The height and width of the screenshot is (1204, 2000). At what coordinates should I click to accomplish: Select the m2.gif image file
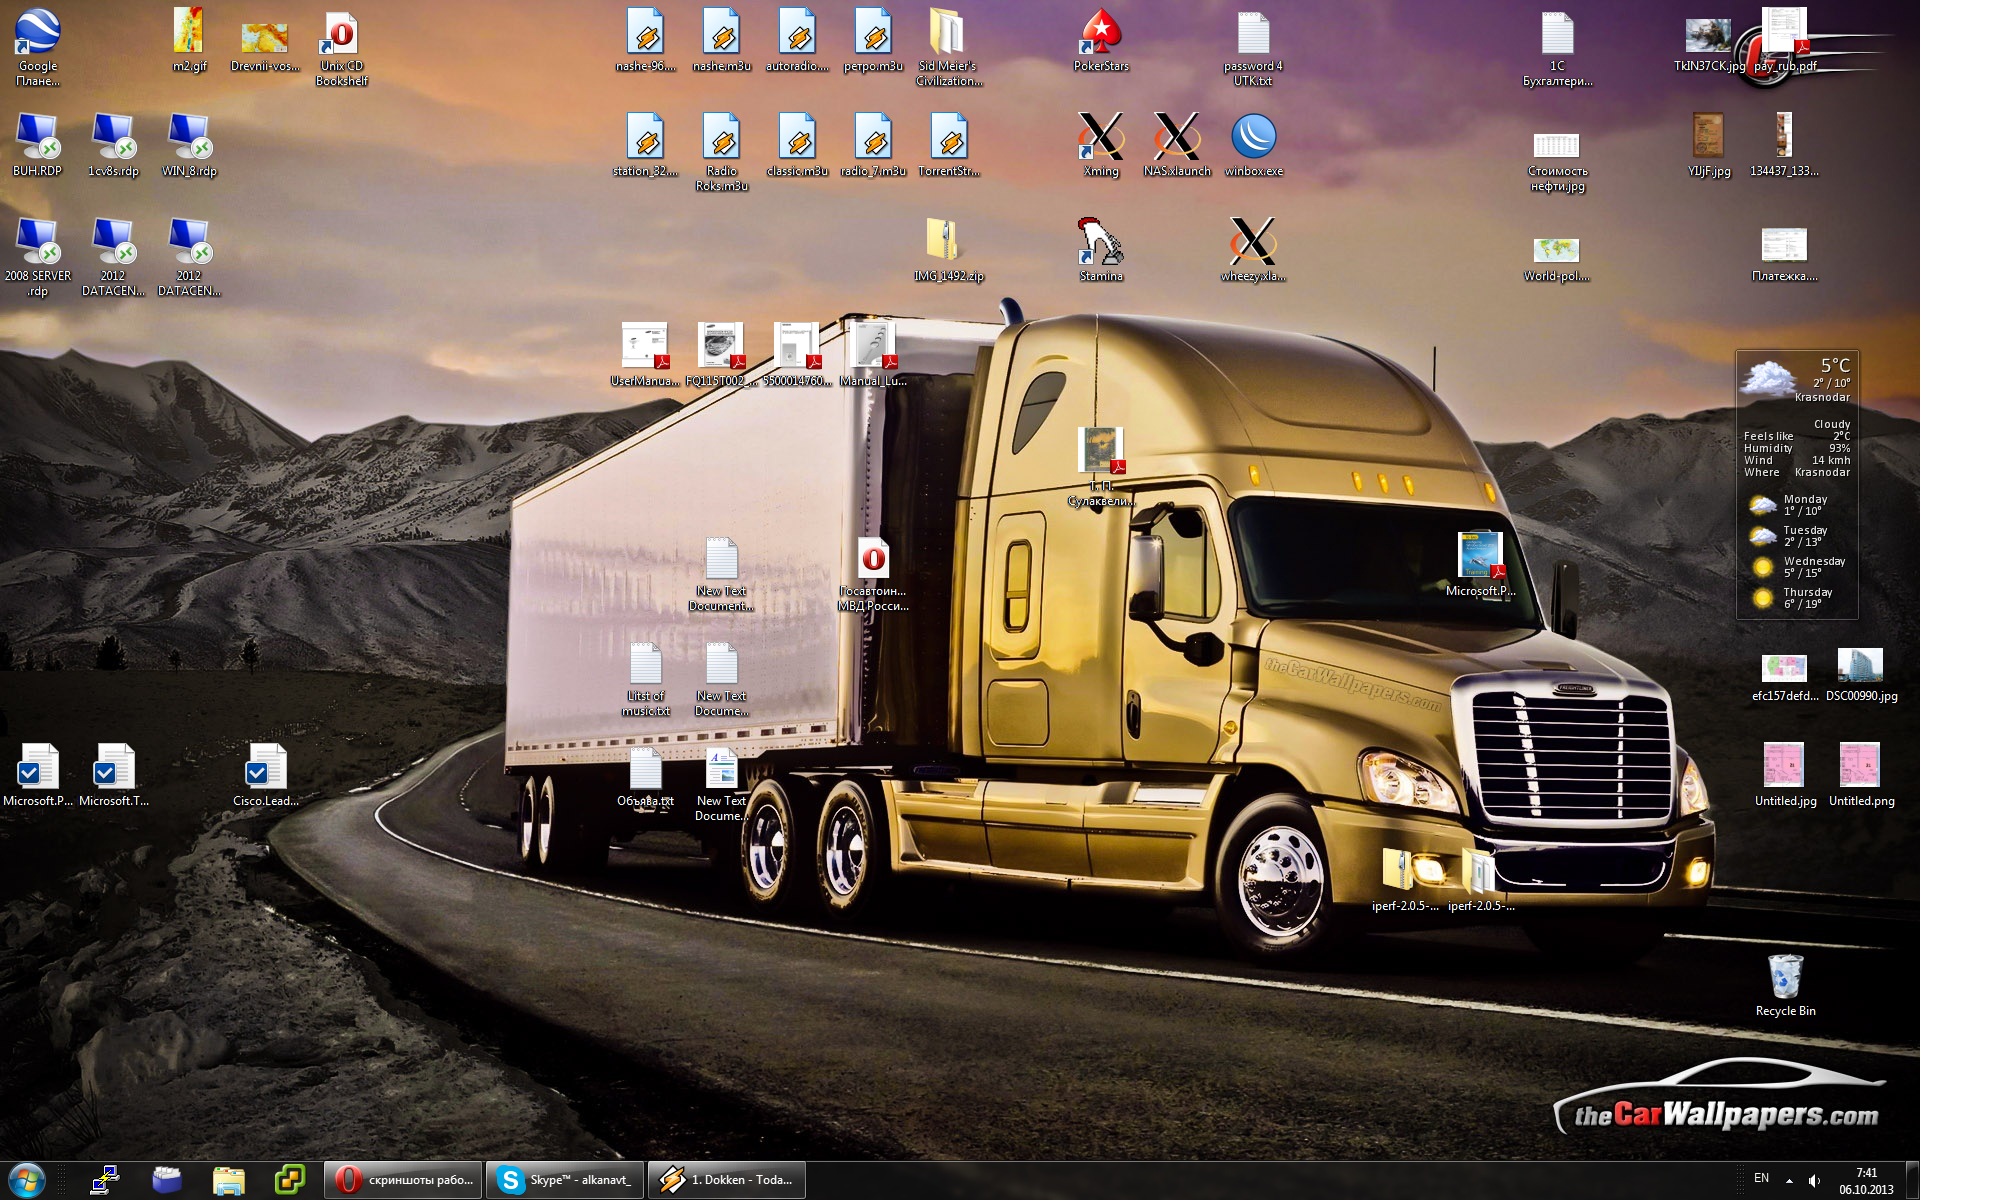pyautogui.click(x=189, y=40)
